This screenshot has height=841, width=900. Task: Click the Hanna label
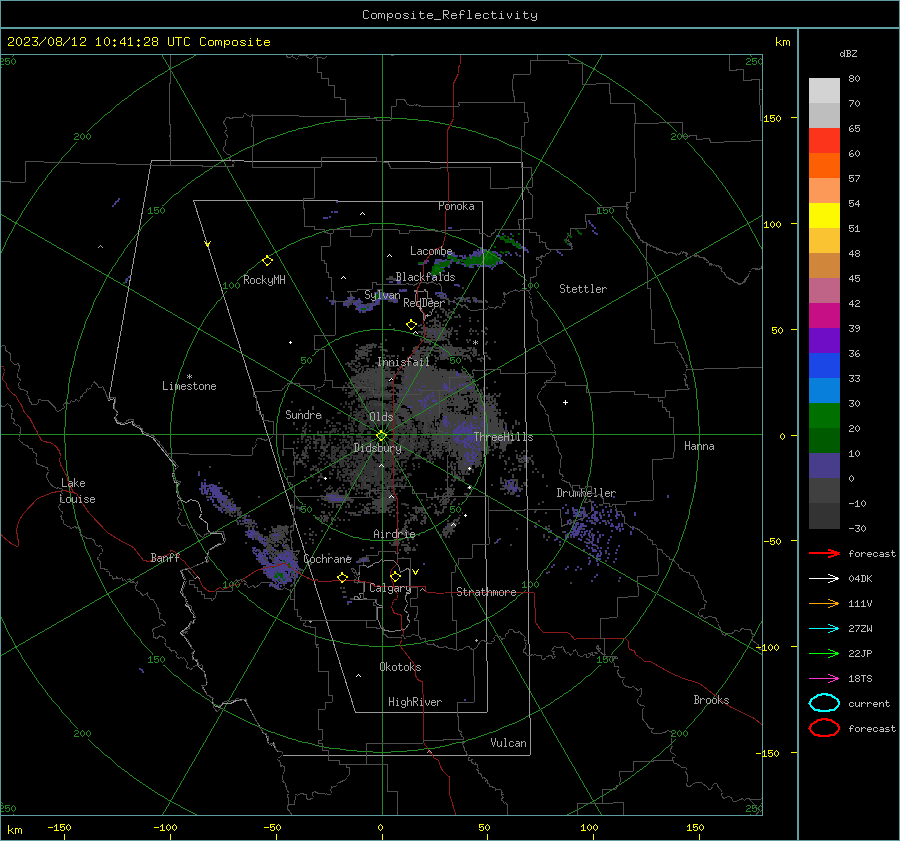click(699, 446)
